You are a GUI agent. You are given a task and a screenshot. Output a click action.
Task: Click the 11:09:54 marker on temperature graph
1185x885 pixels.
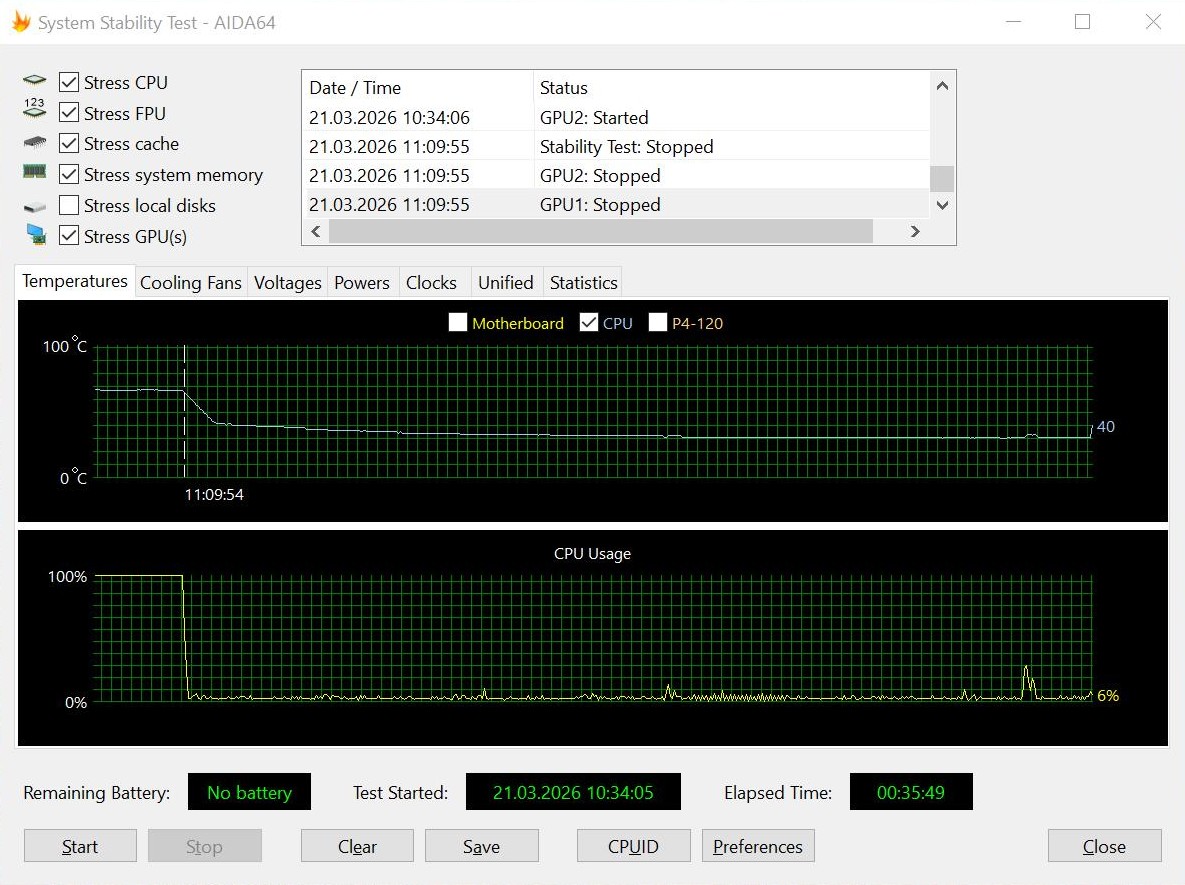pos(214,494)
